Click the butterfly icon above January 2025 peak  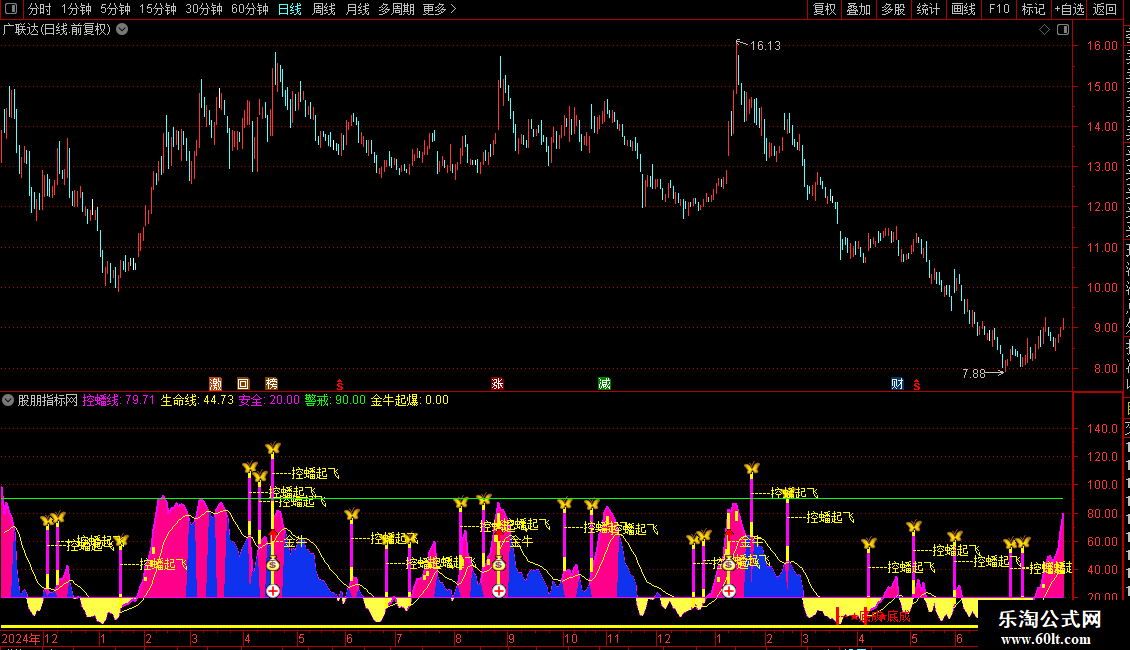tap(752, 469)
